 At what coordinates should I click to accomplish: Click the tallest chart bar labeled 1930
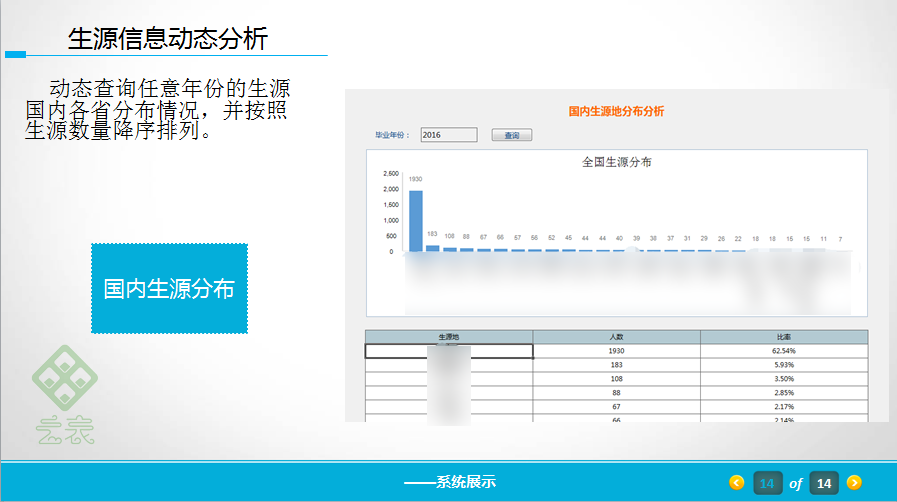click(416, 221)
